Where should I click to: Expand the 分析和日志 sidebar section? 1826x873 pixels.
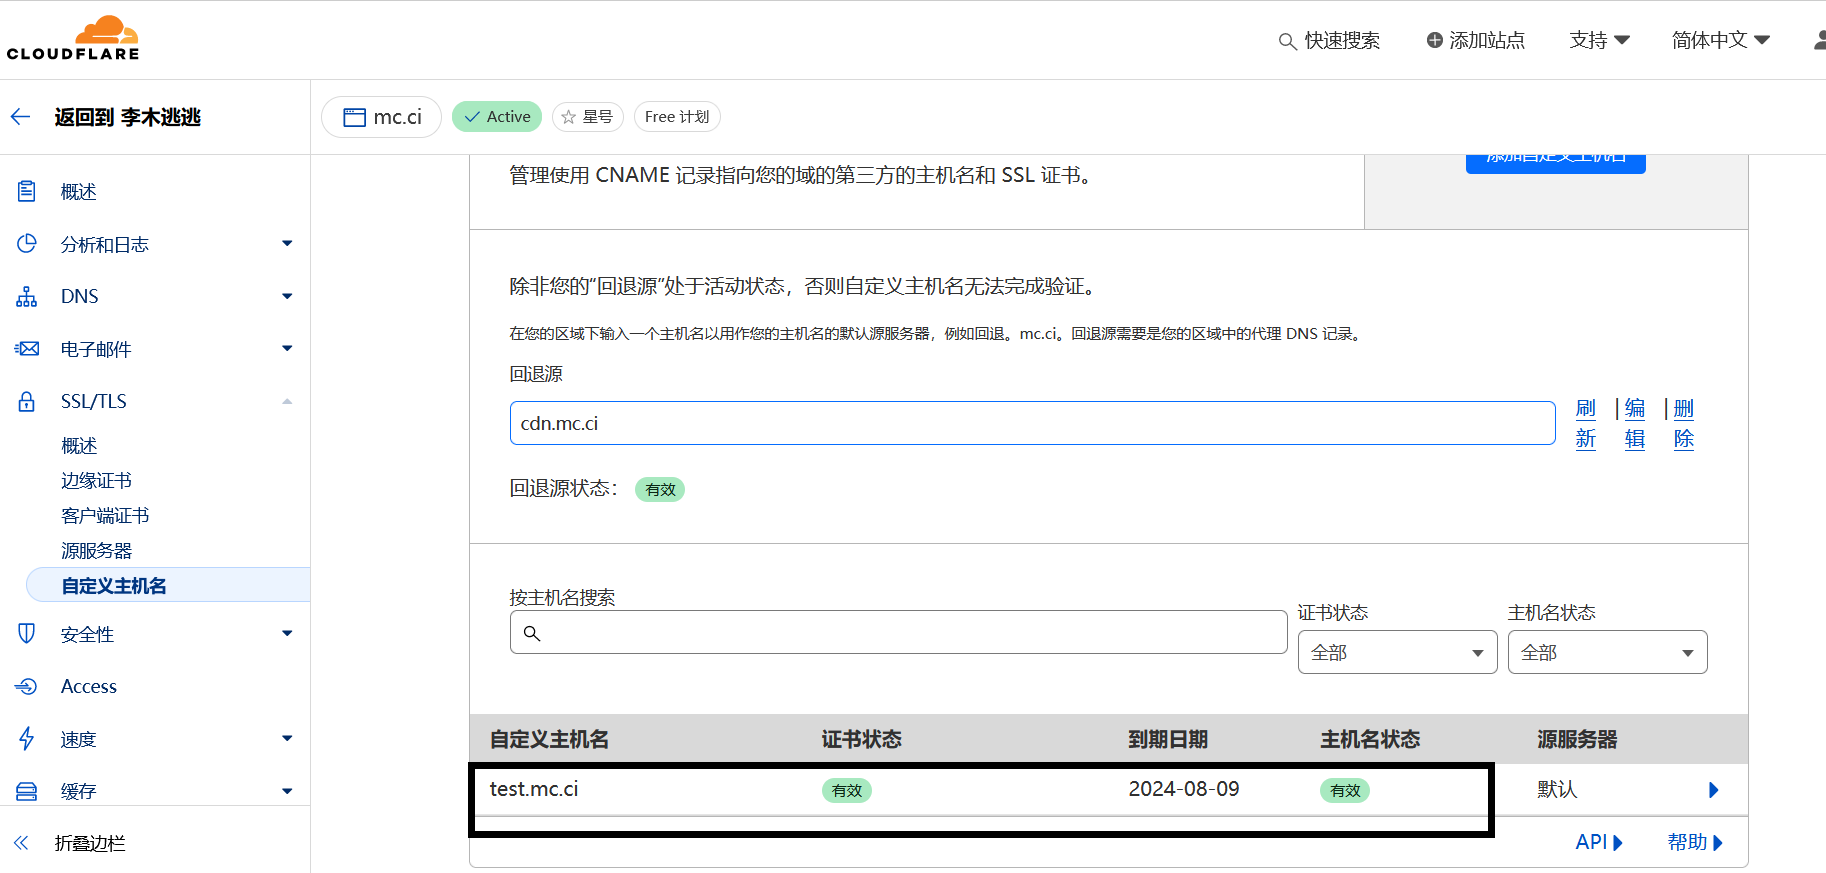[287, 244]
